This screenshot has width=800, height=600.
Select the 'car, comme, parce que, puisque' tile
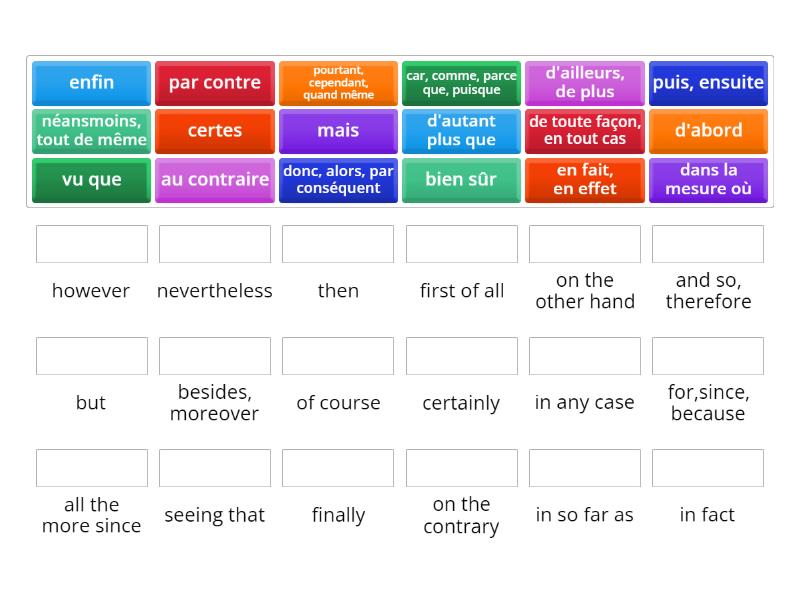[461, 83]
